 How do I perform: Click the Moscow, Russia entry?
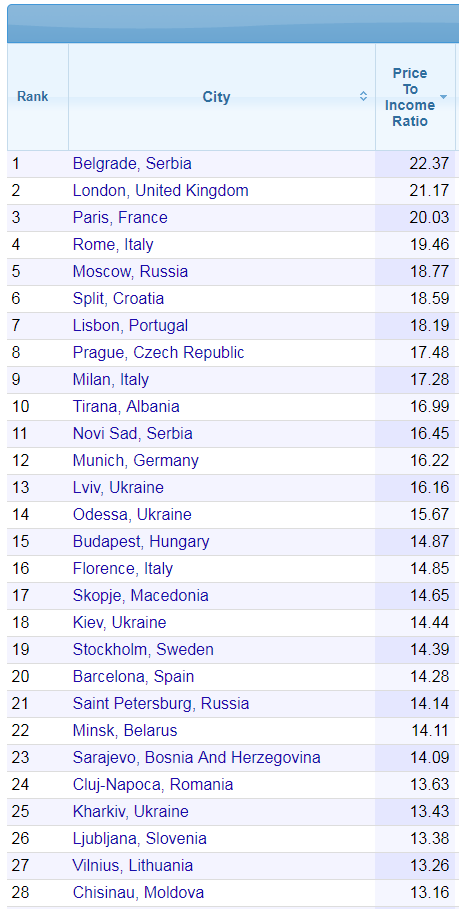[130, 271]
